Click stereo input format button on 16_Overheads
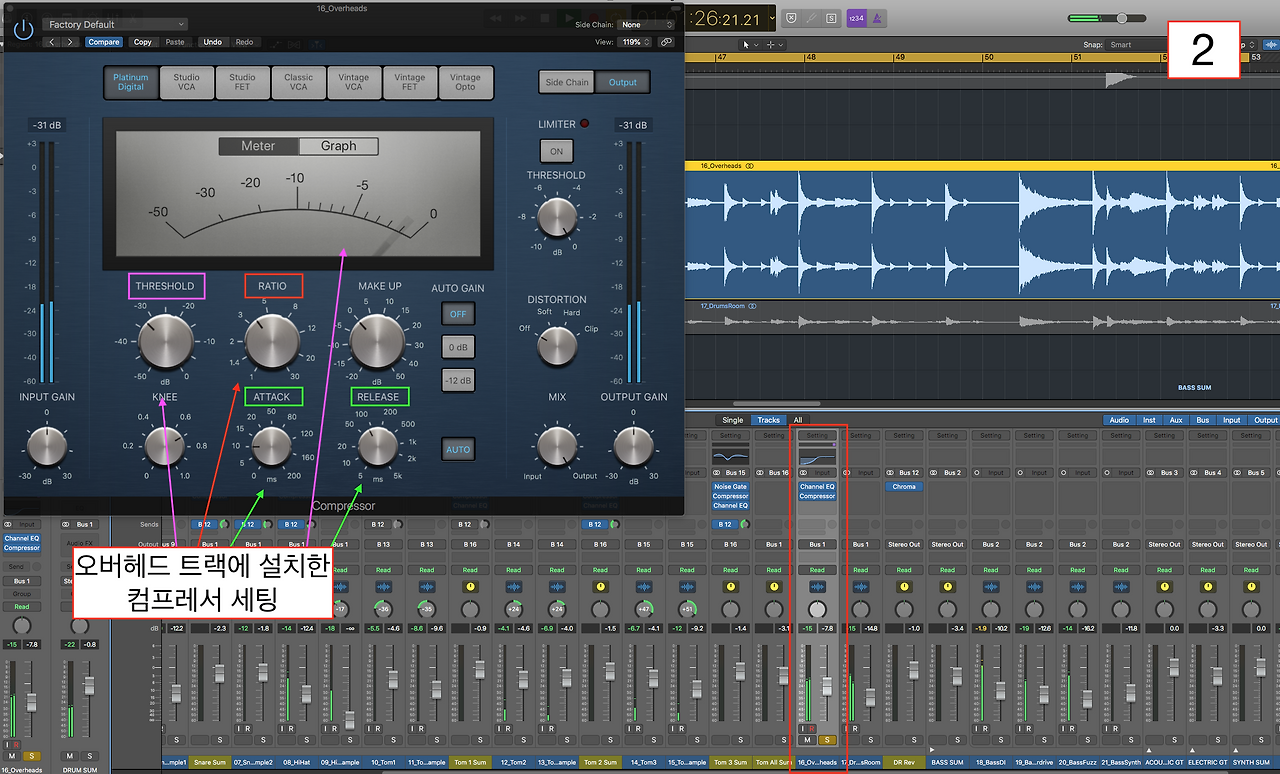Viewport: 1280px width, 774px height. [x=804, y=473]
